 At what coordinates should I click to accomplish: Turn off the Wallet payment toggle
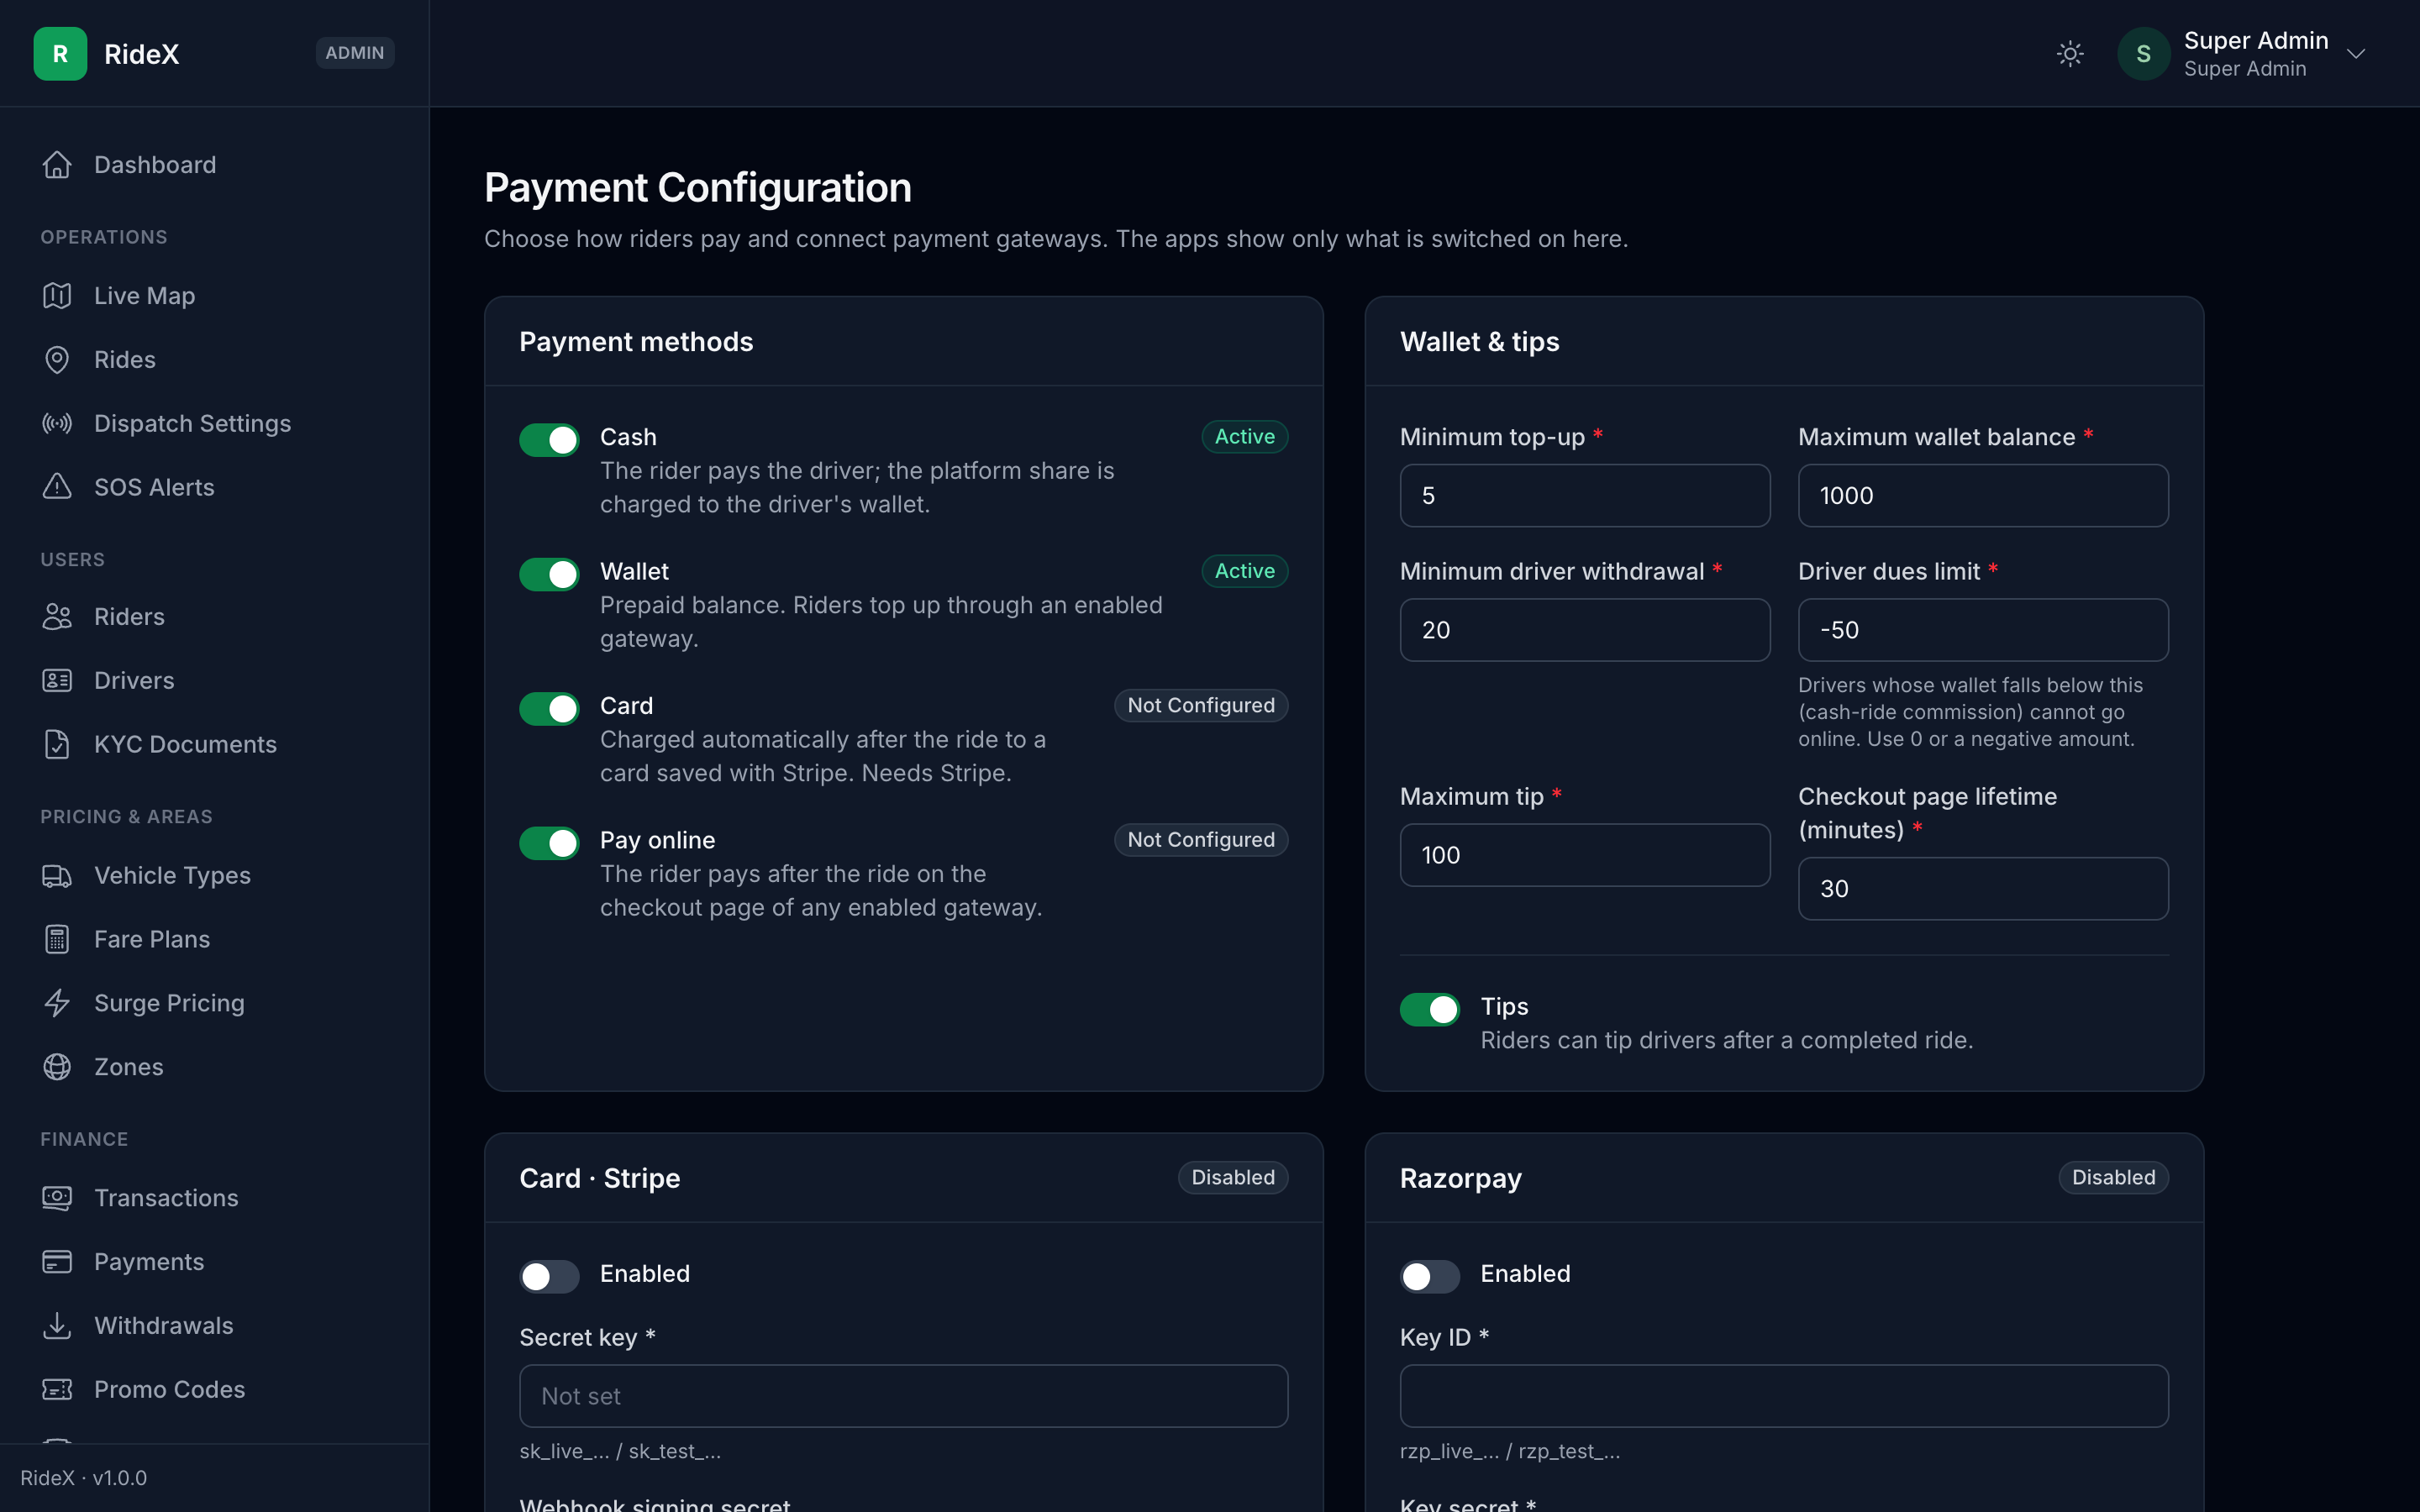point(549,575)
